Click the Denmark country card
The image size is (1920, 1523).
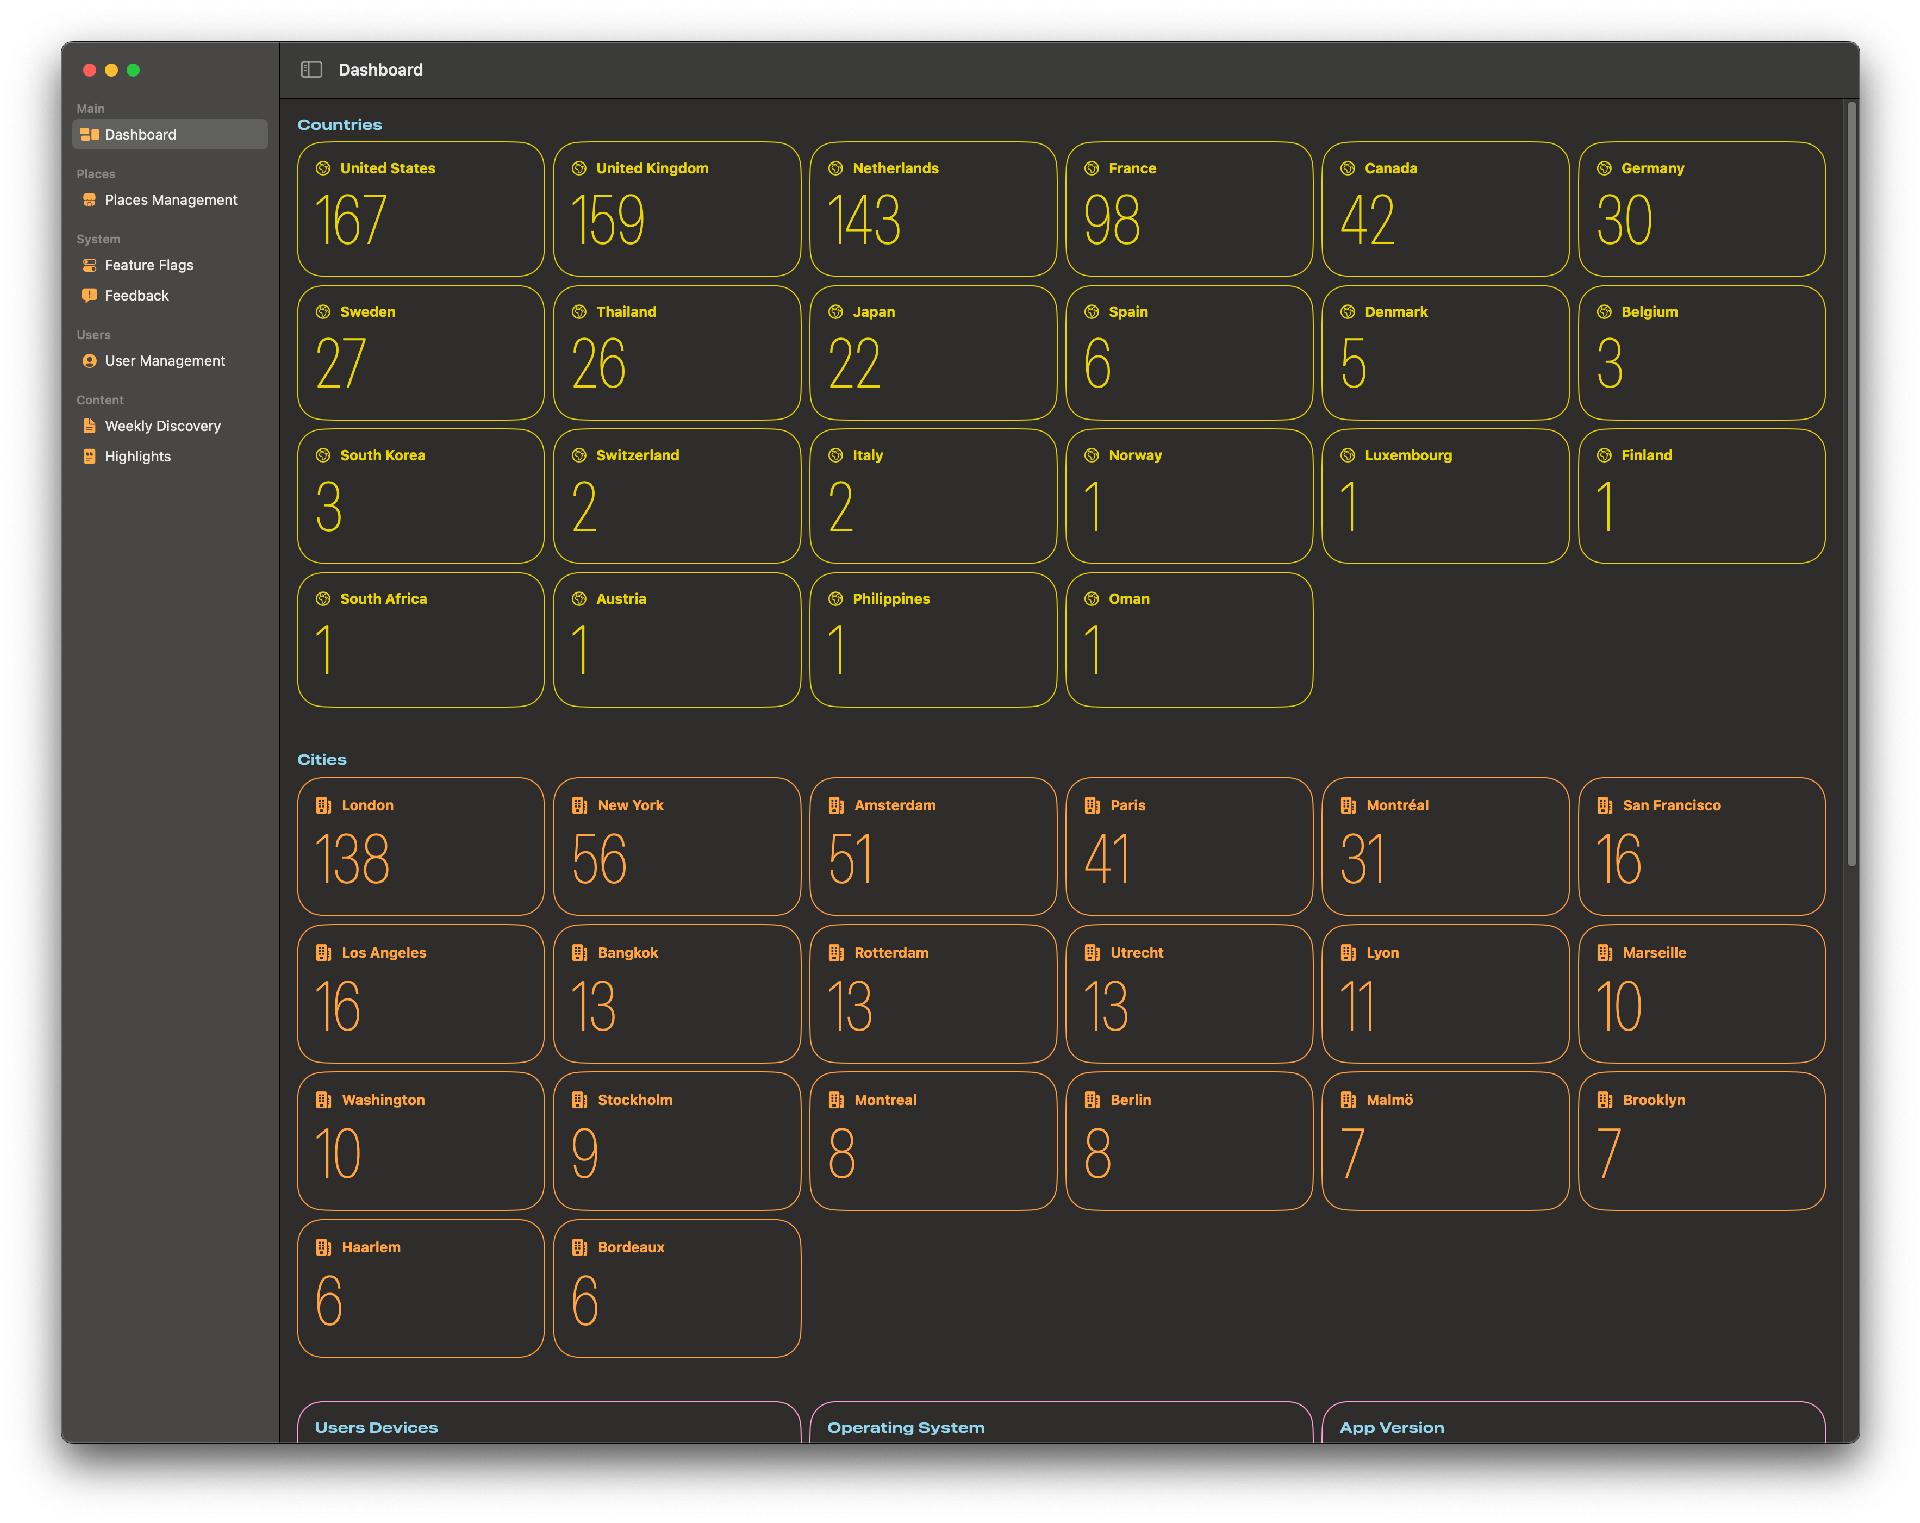[1445, 353]
